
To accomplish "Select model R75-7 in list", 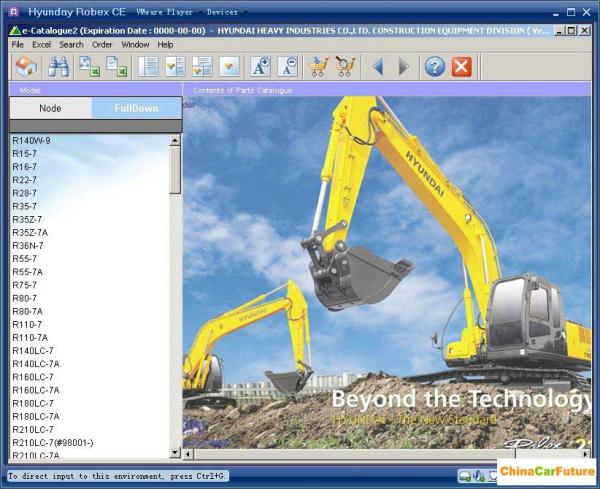I will tap(24, 285).
